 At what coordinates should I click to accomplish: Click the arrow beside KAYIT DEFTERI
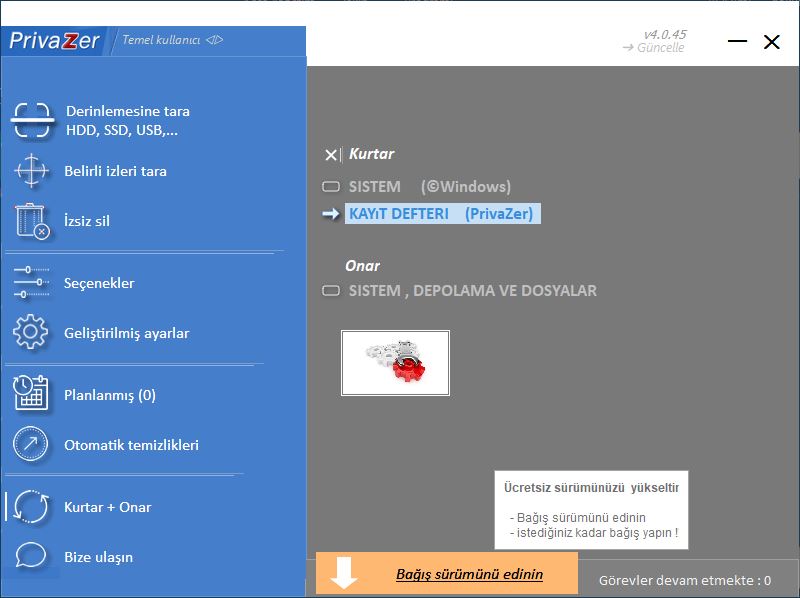coord(331,214)
